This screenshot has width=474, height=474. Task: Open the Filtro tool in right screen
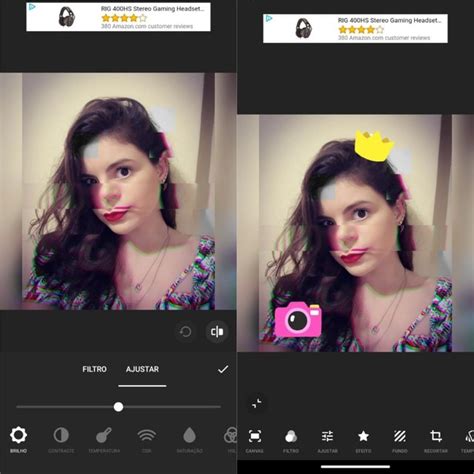click(291, 441)
